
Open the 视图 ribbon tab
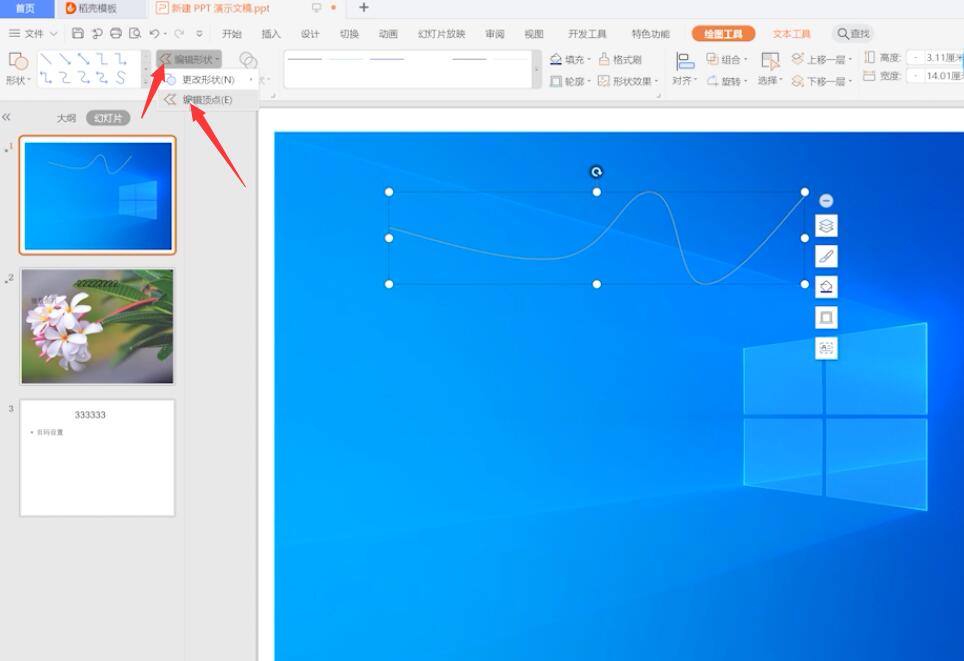pos(534,34)
